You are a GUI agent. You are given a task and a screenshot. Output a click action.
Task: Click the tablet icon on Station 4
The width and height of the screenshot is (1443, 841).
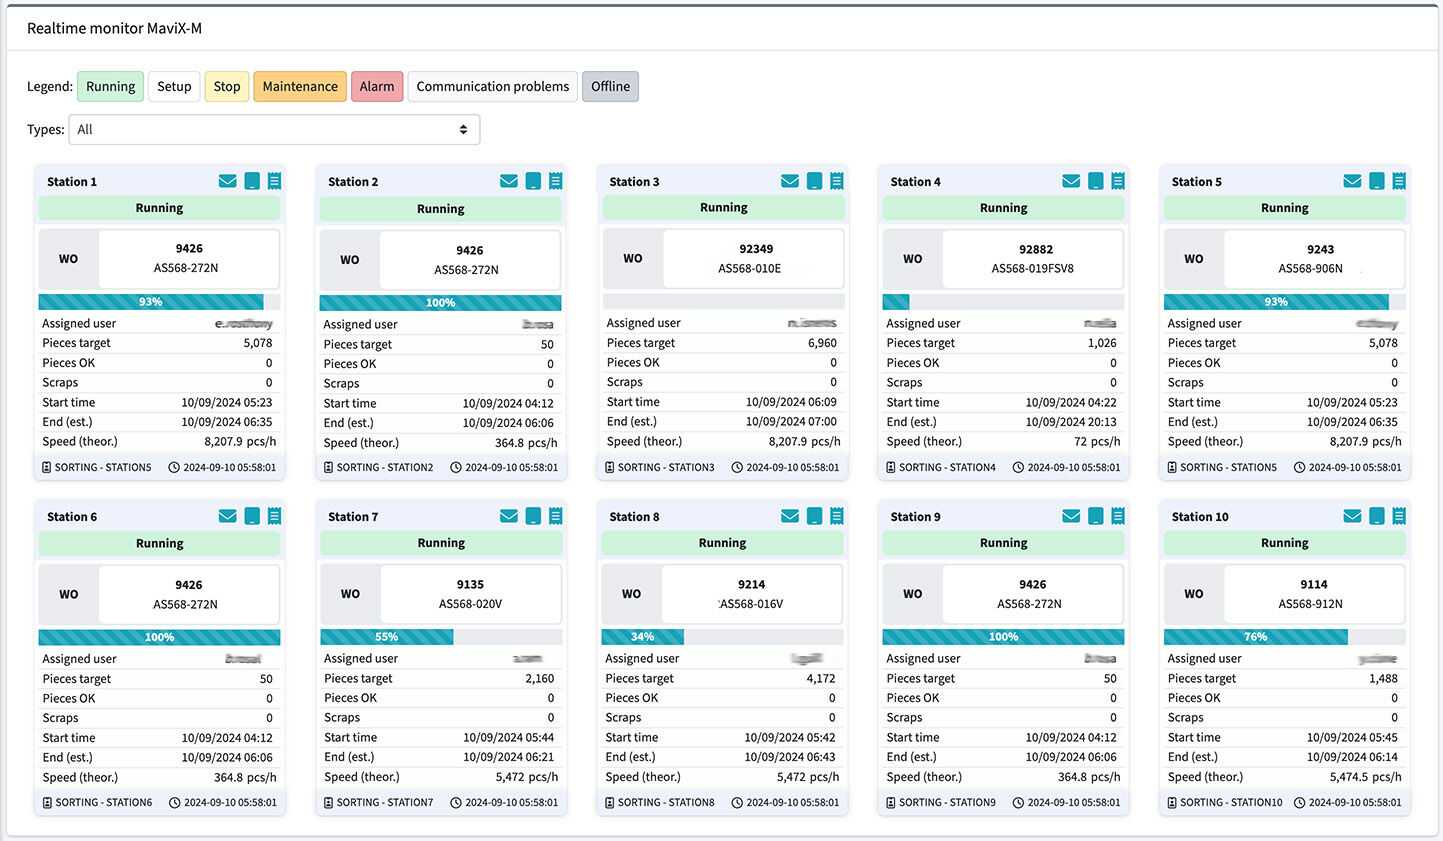pos(1096,181)
